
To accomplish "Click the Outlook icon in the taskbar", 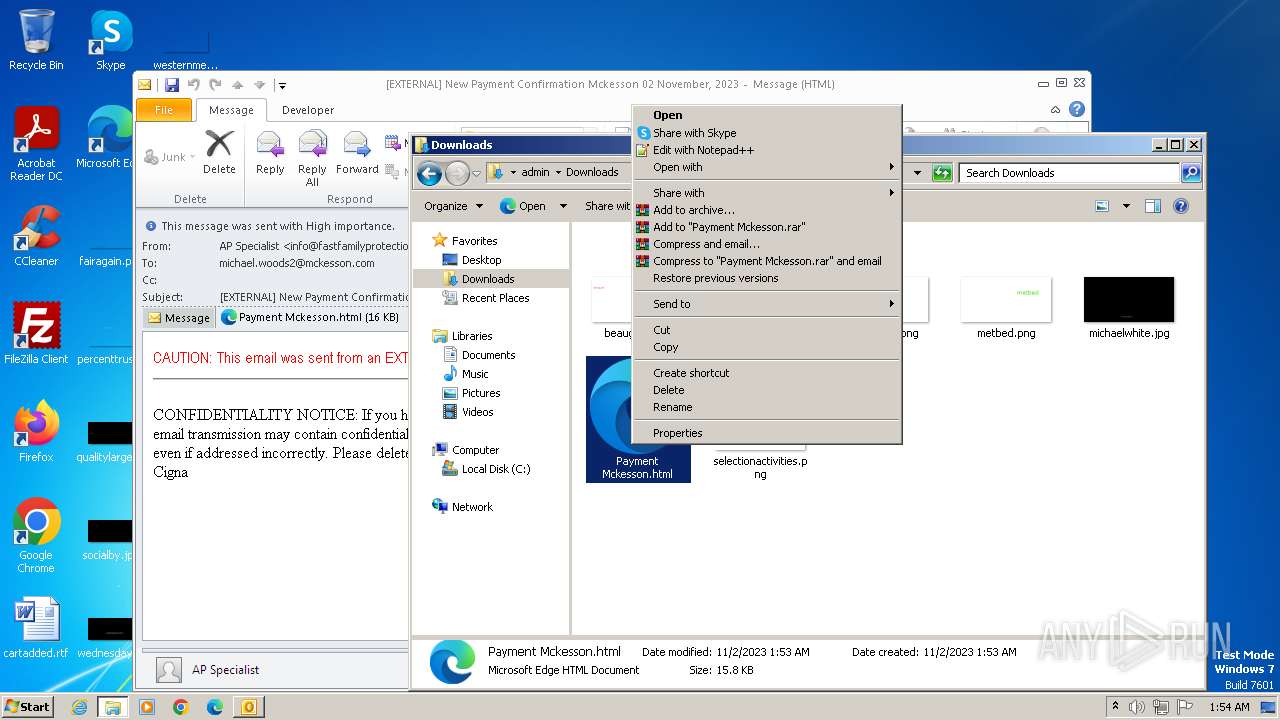I will point(248,707).
